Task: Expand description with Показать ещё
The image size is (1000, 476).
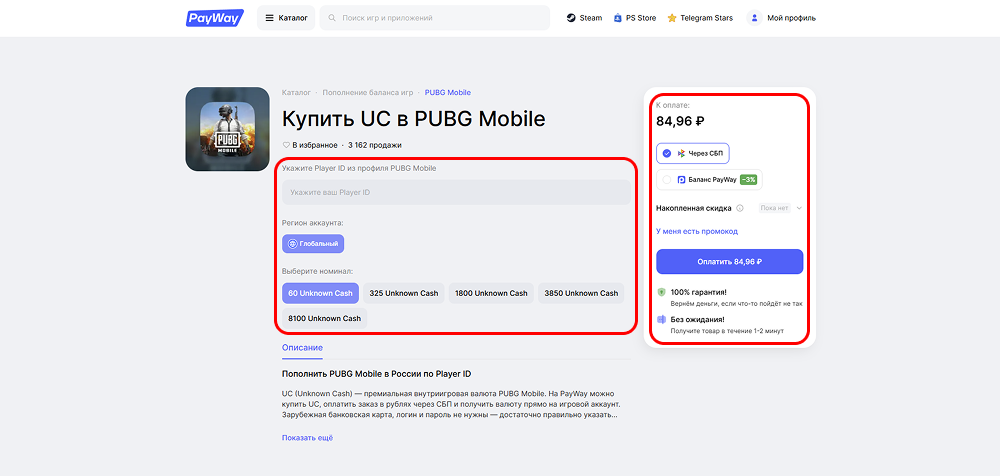Action: 307,438
